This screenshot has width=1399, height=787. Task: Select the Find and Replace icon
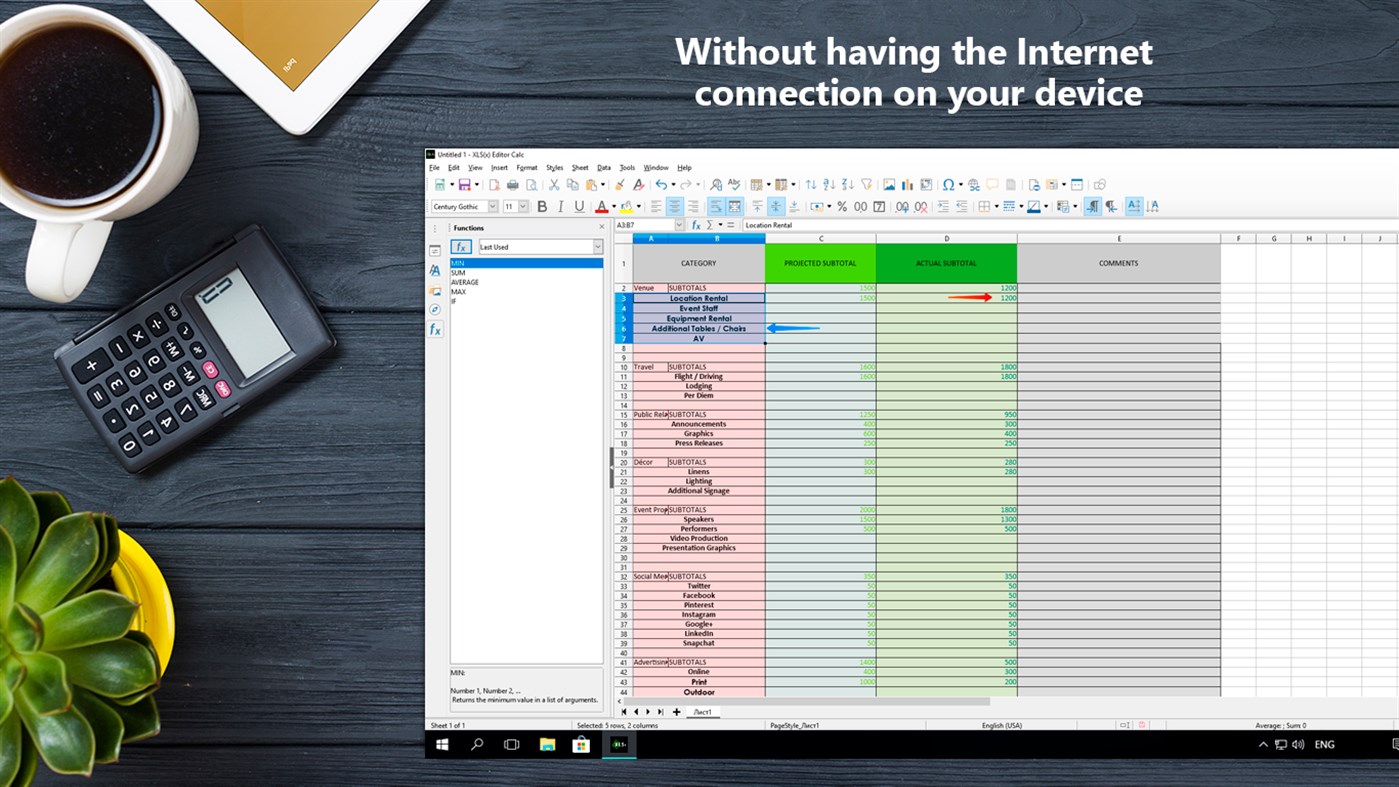(x=717, y=184)
